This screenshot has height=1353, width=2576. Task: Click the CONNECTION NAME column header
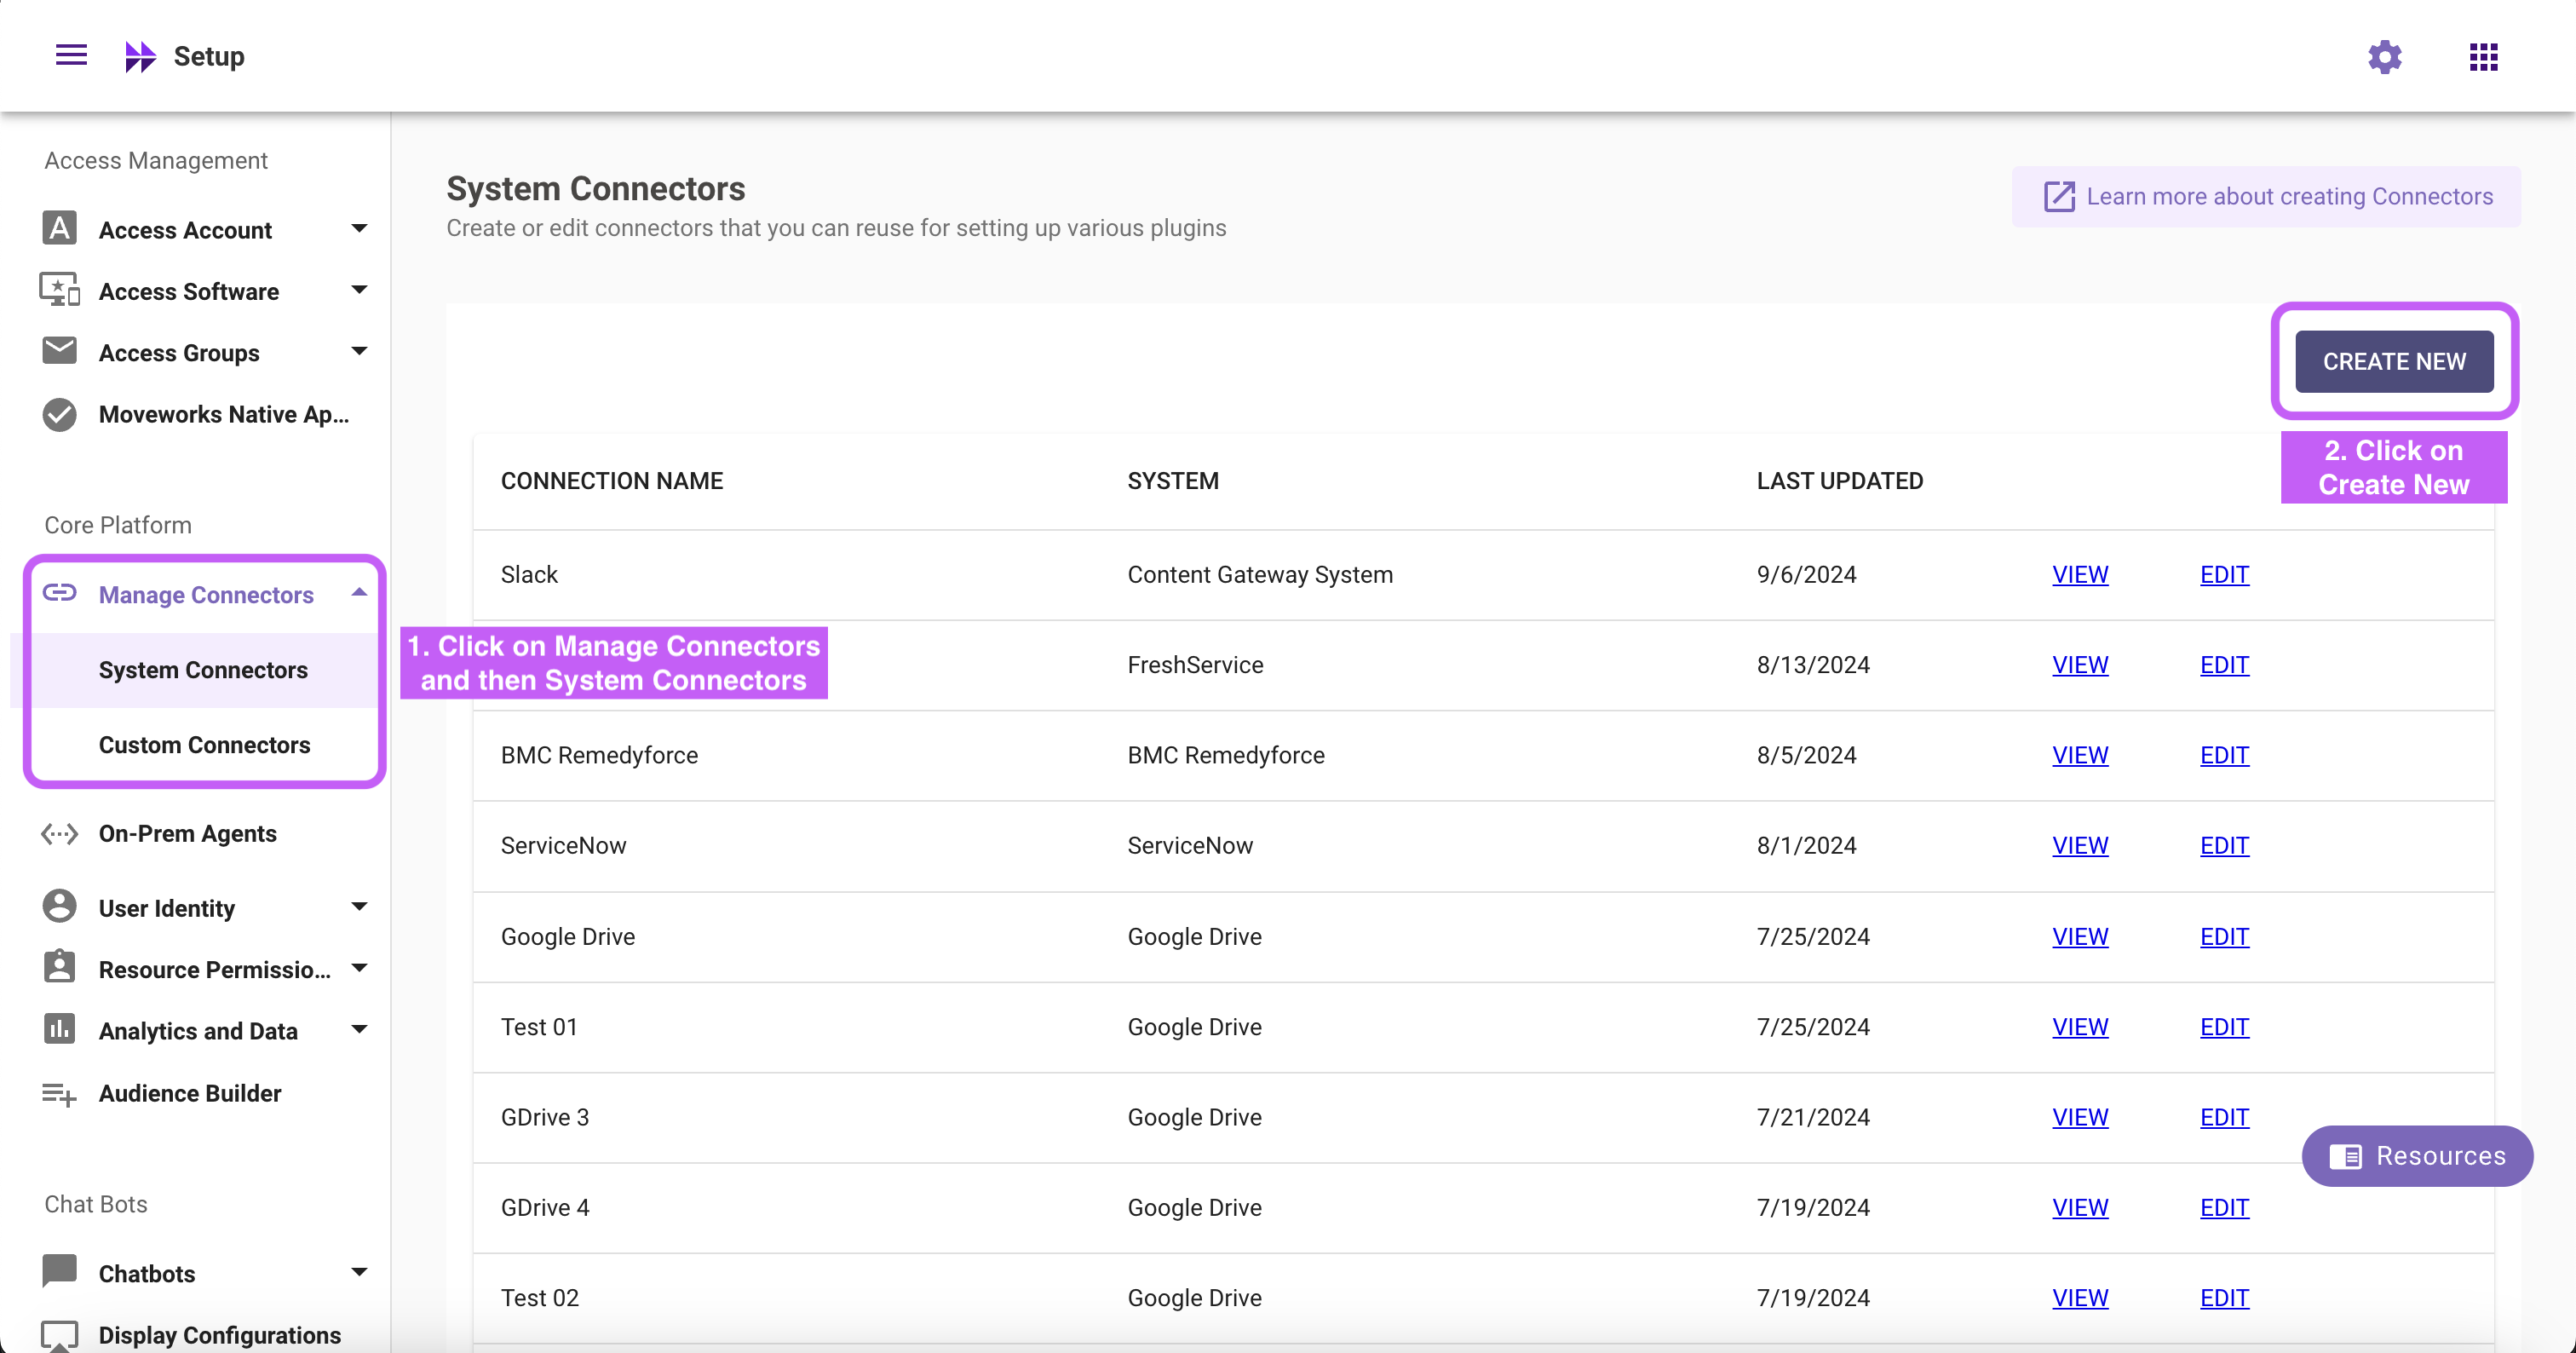[612, 481]
